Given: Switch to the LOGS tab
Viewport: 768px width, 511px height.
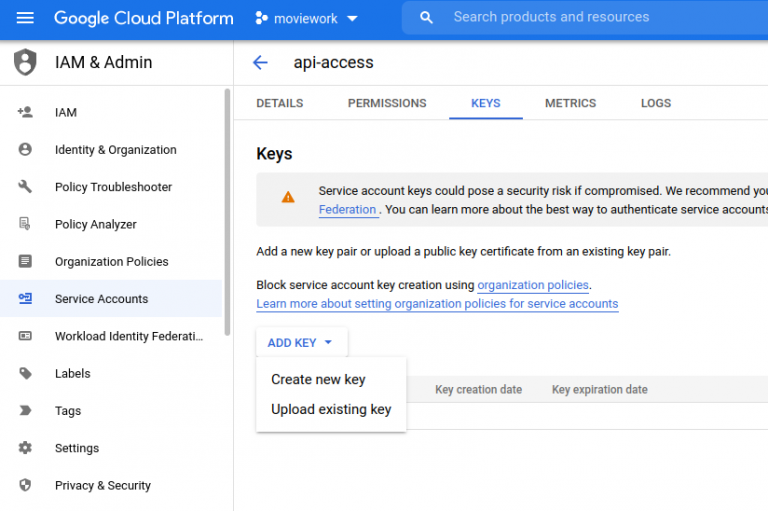Looking at the screenshot, I should coord(656,103).
